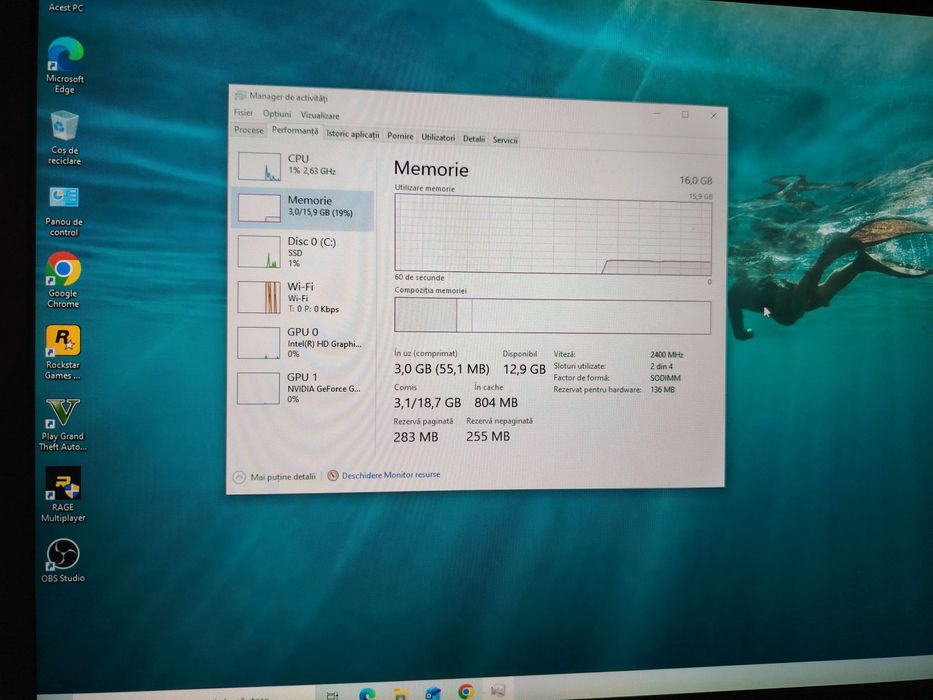
Task: Open Microsoft Edge desktop shortcut
Action: pyautogui.click(x=65, y=65)
